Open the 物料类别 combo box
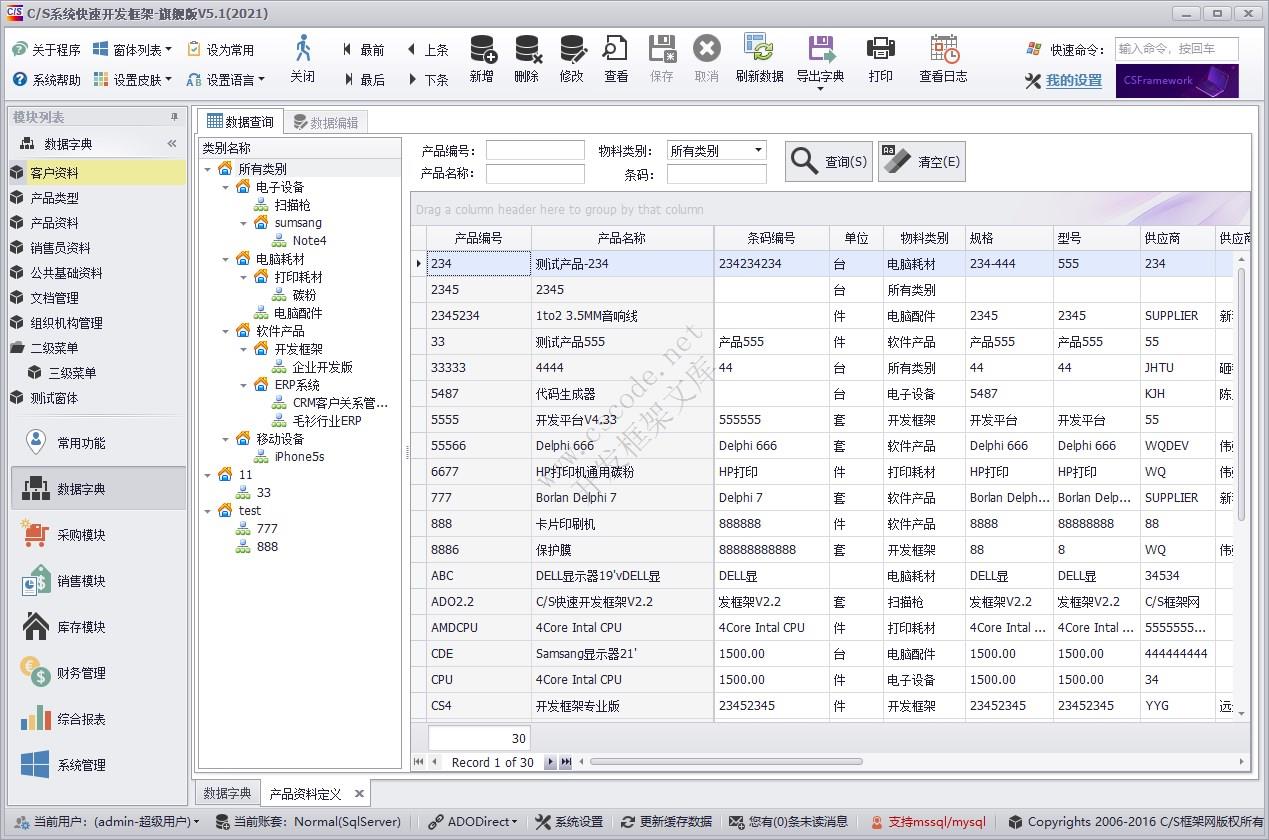 pyautogui.click(x=758, y=151)
